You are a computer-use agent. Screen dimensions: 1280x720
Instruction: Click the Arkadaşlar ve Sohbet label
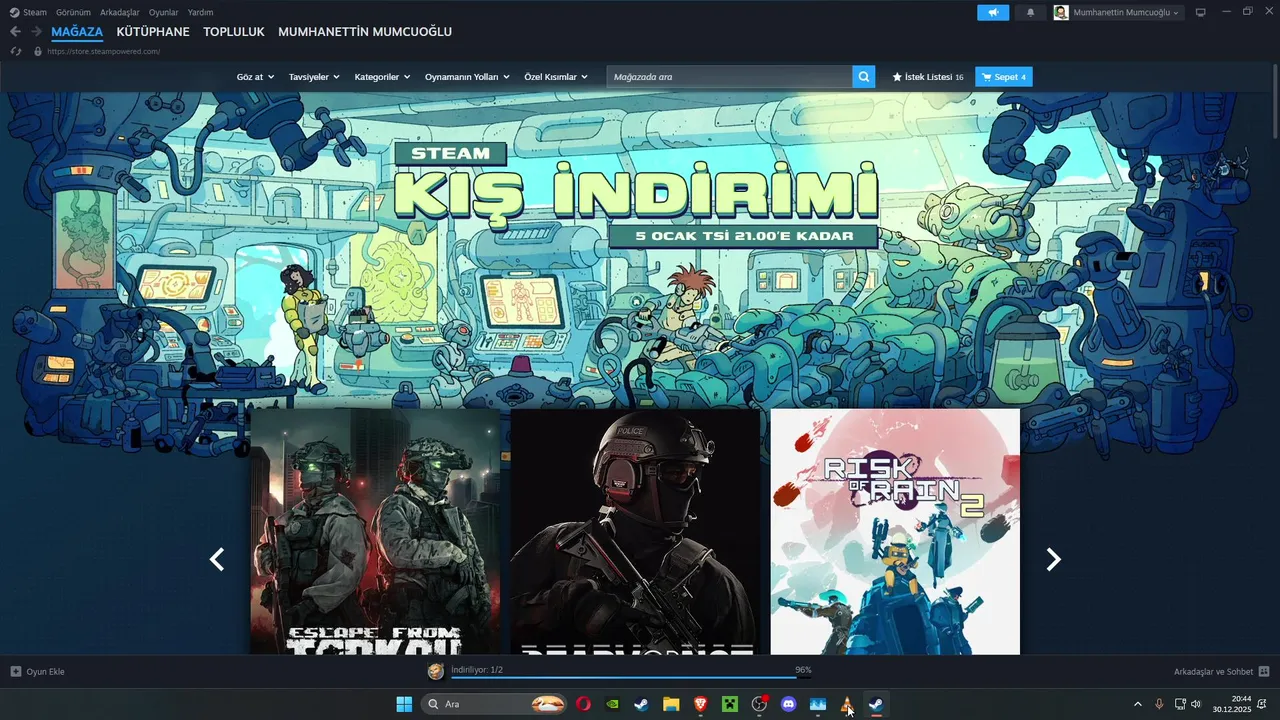click(1213, 671)
